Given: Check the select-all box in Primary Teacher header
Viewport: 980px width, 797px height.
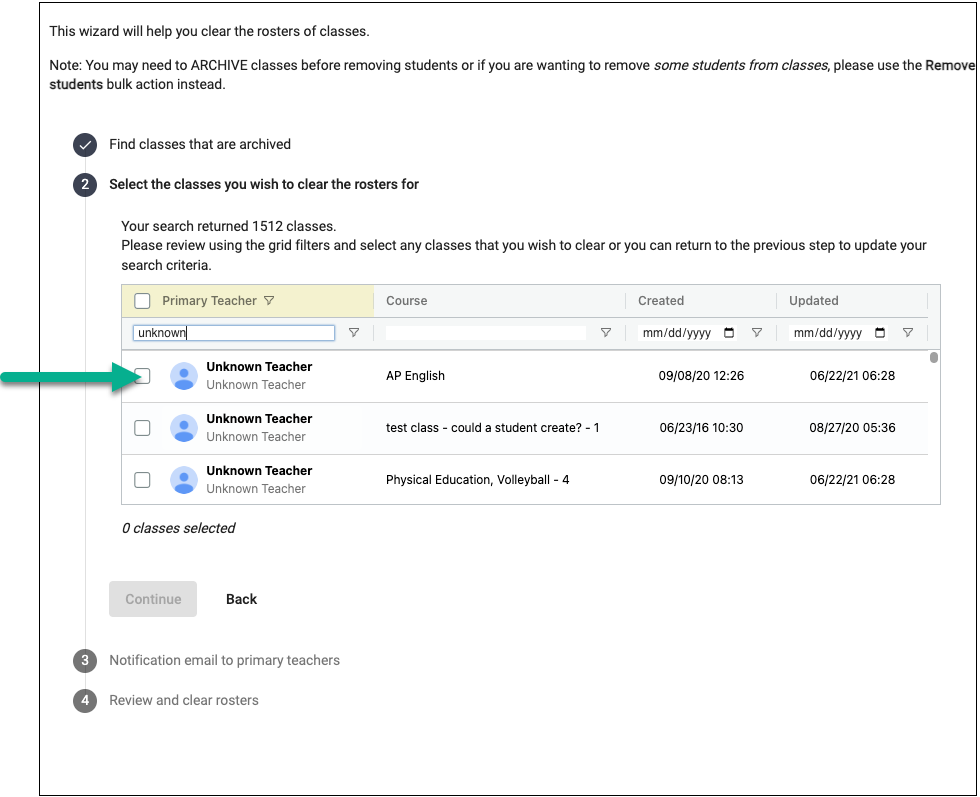Looking at the screenshot, I should point(142,301).
